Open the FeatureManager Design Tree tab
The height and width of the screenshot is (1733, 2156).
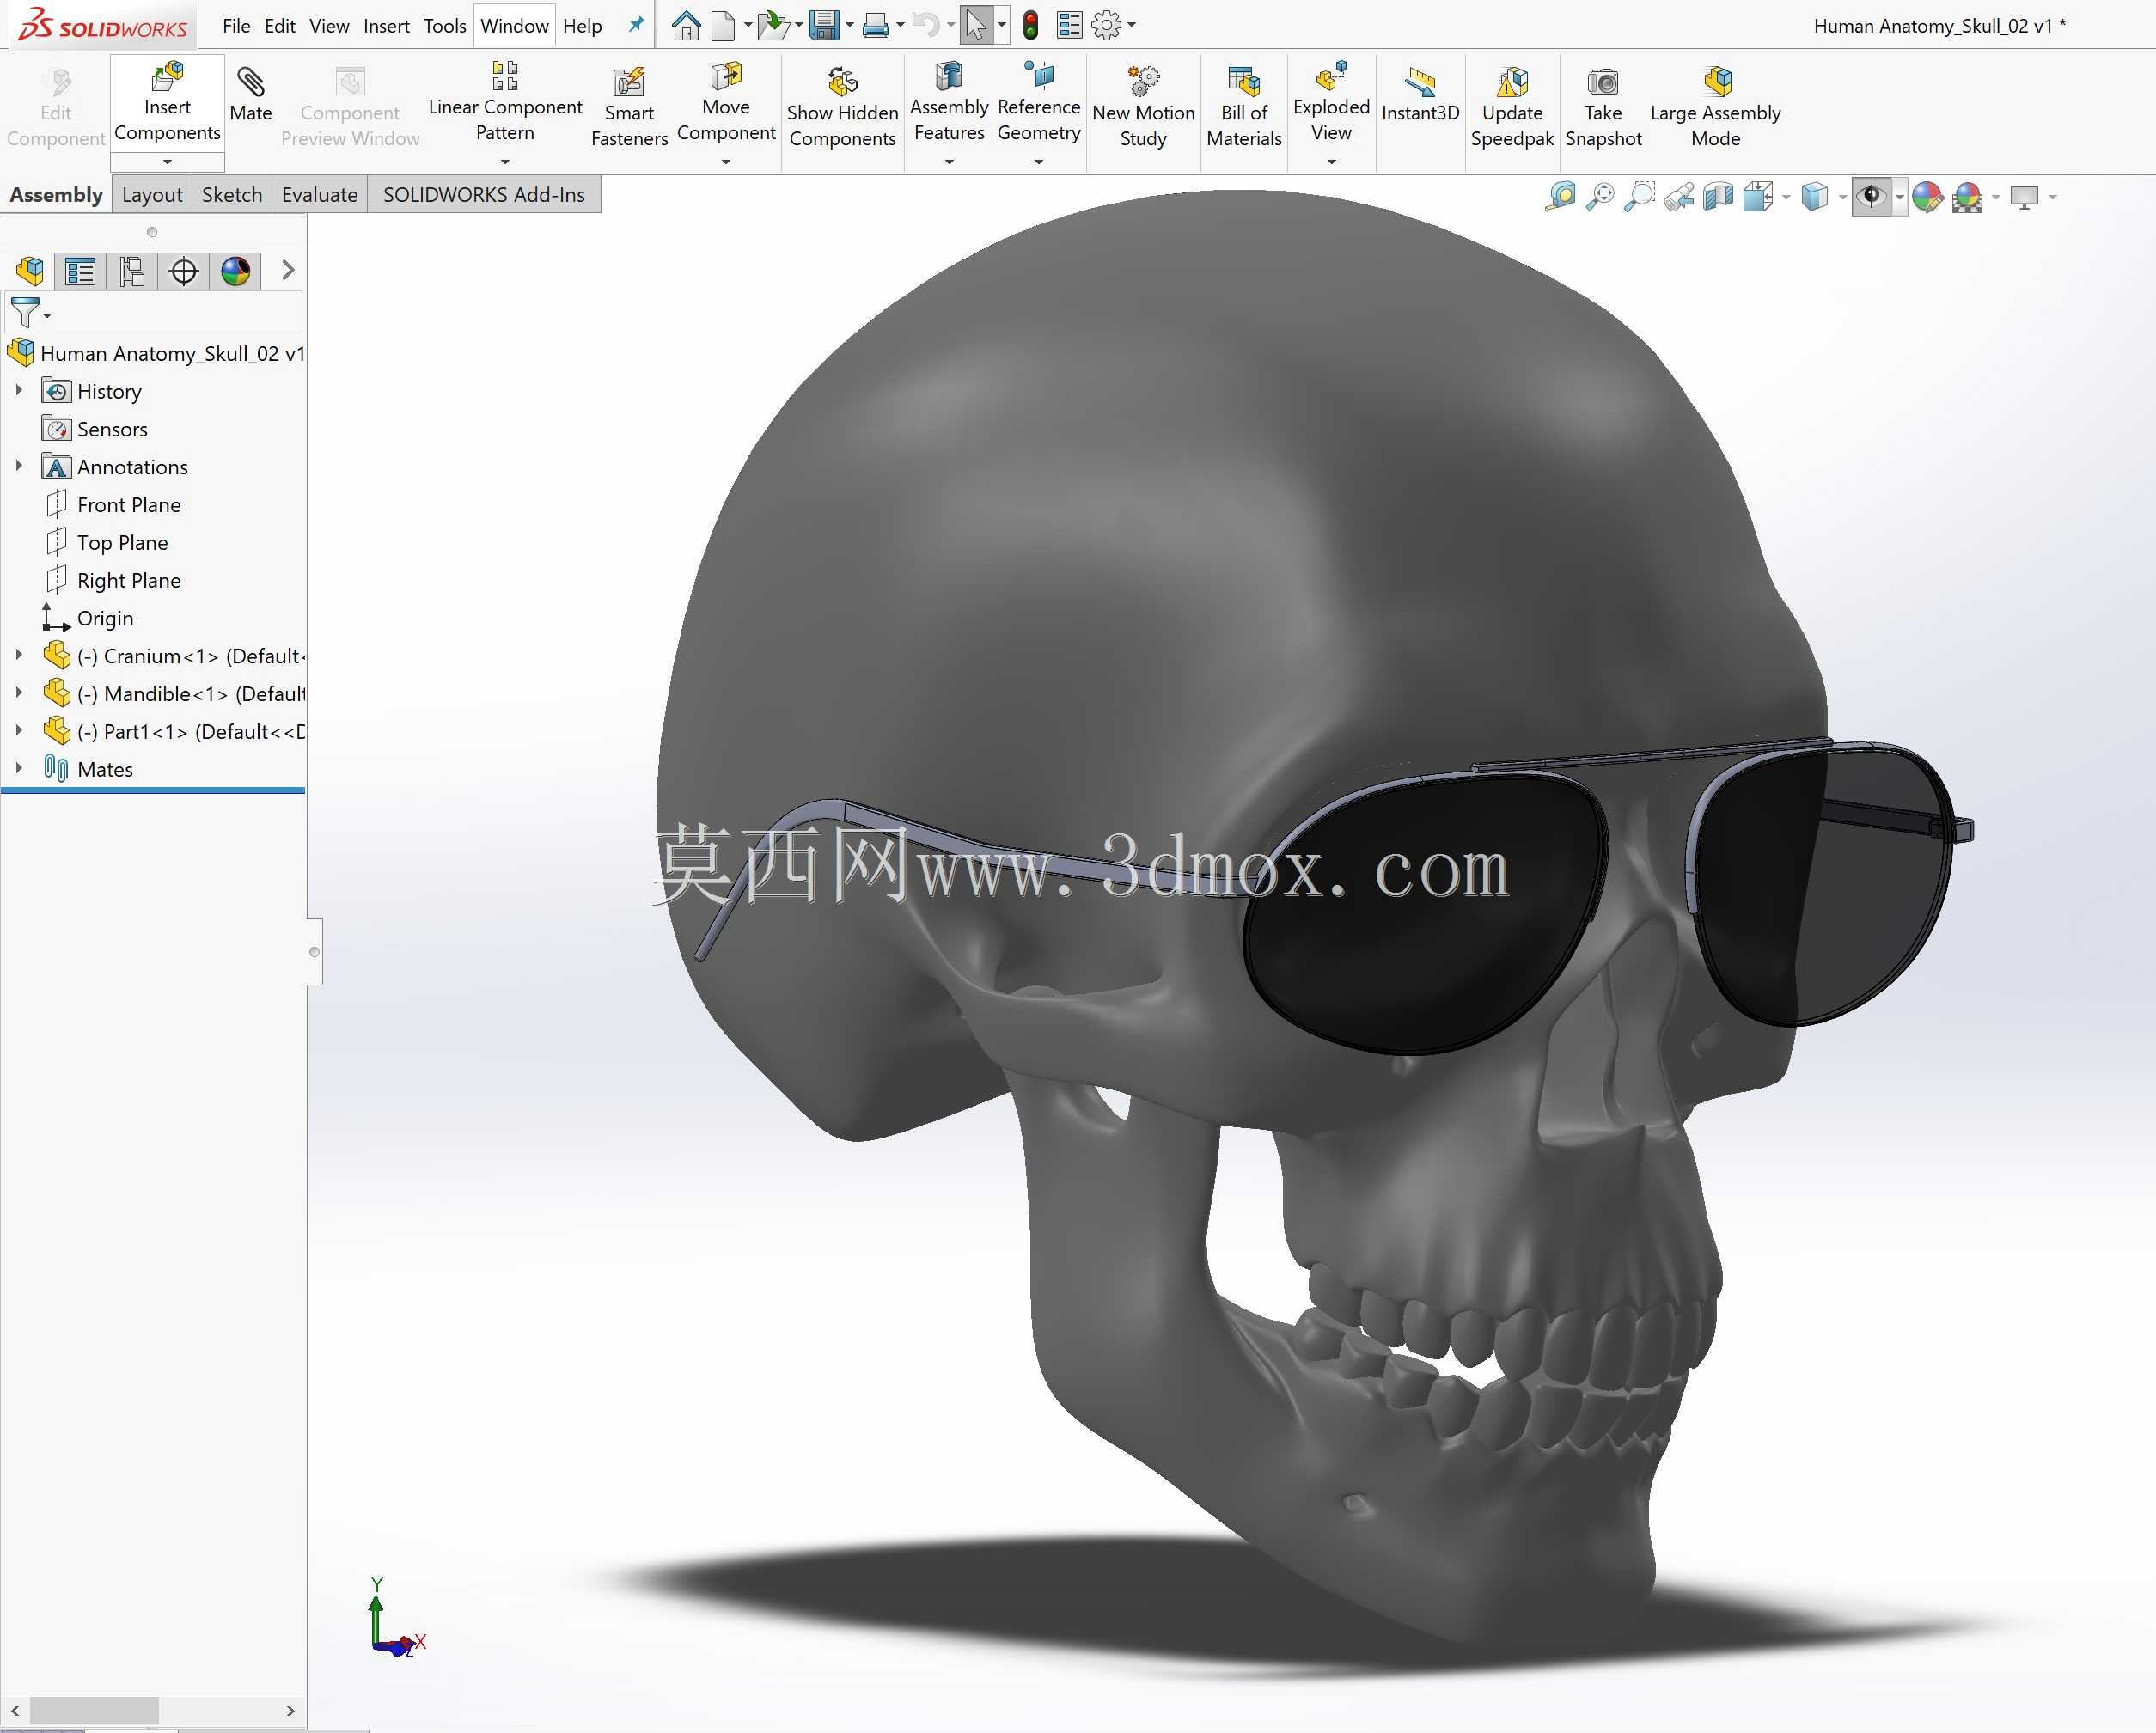point(30,271)
